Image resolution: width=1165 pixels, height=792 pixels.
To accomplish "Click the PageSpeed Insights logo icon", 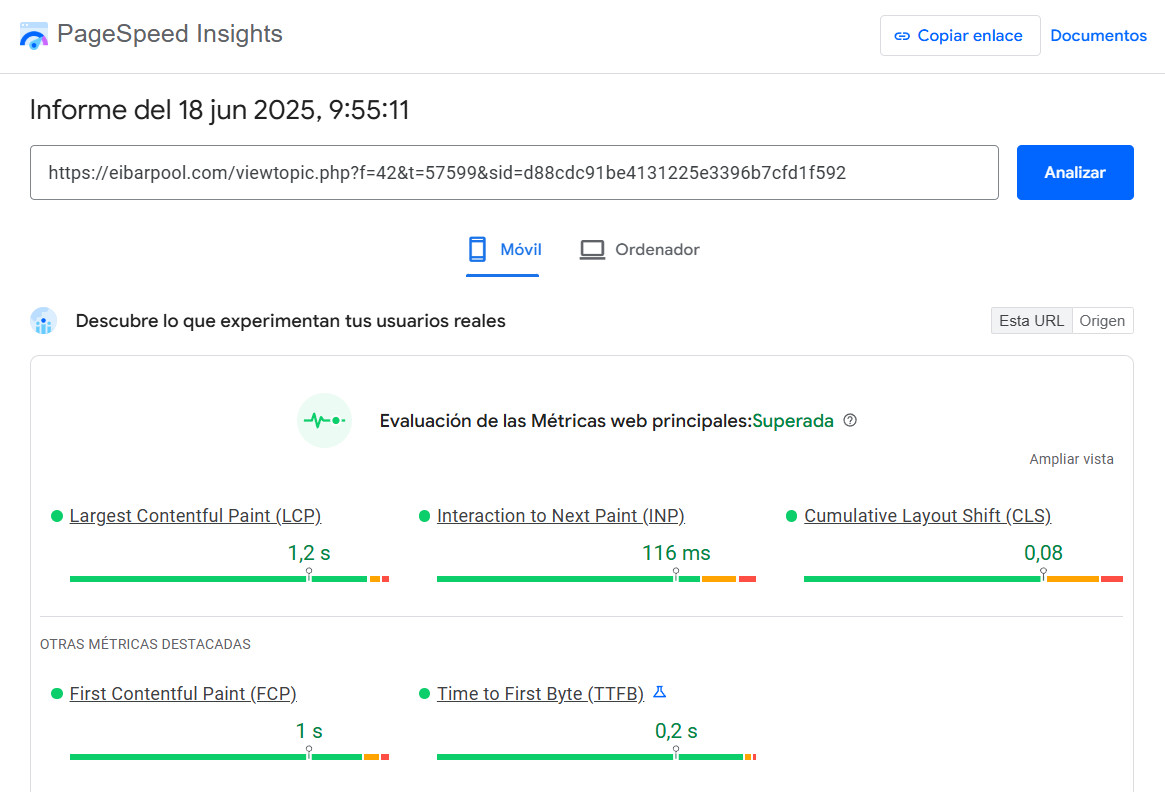I will [x=33, y=35].
